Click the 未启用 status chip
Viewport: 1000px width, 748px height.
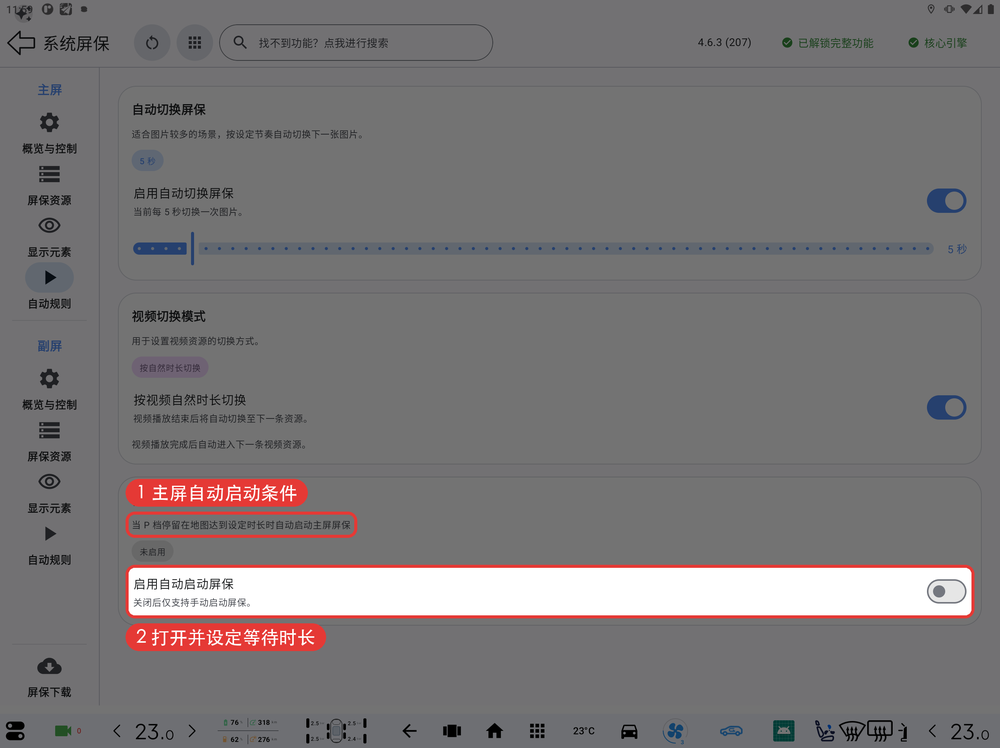coord(152,552)
